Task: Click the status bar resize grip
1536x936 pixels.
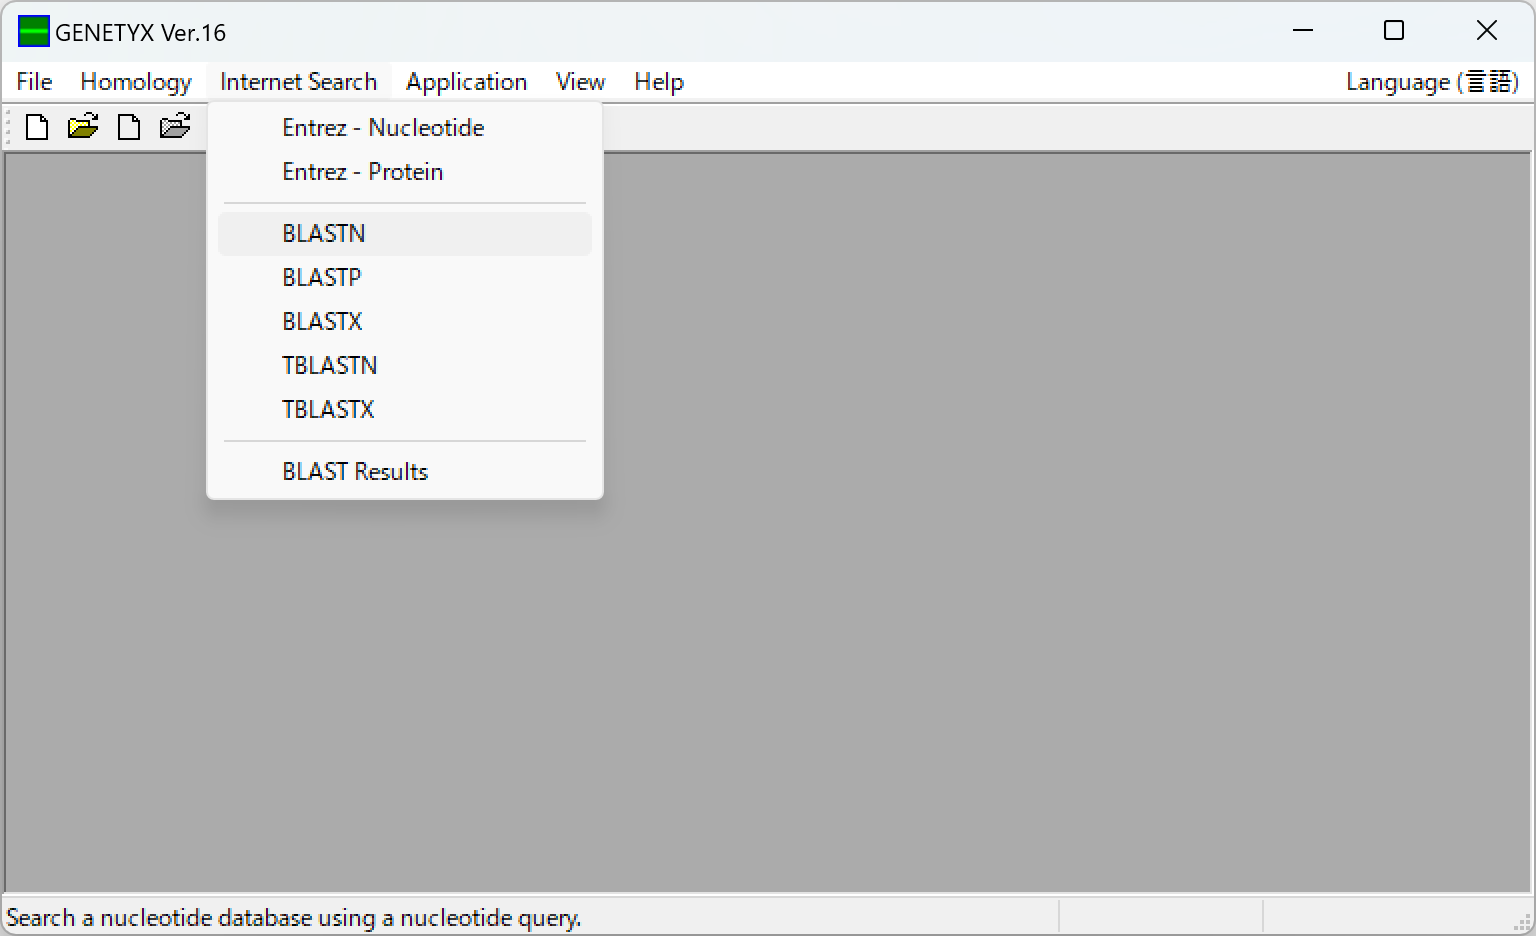Action: (x=1523, y=923)
